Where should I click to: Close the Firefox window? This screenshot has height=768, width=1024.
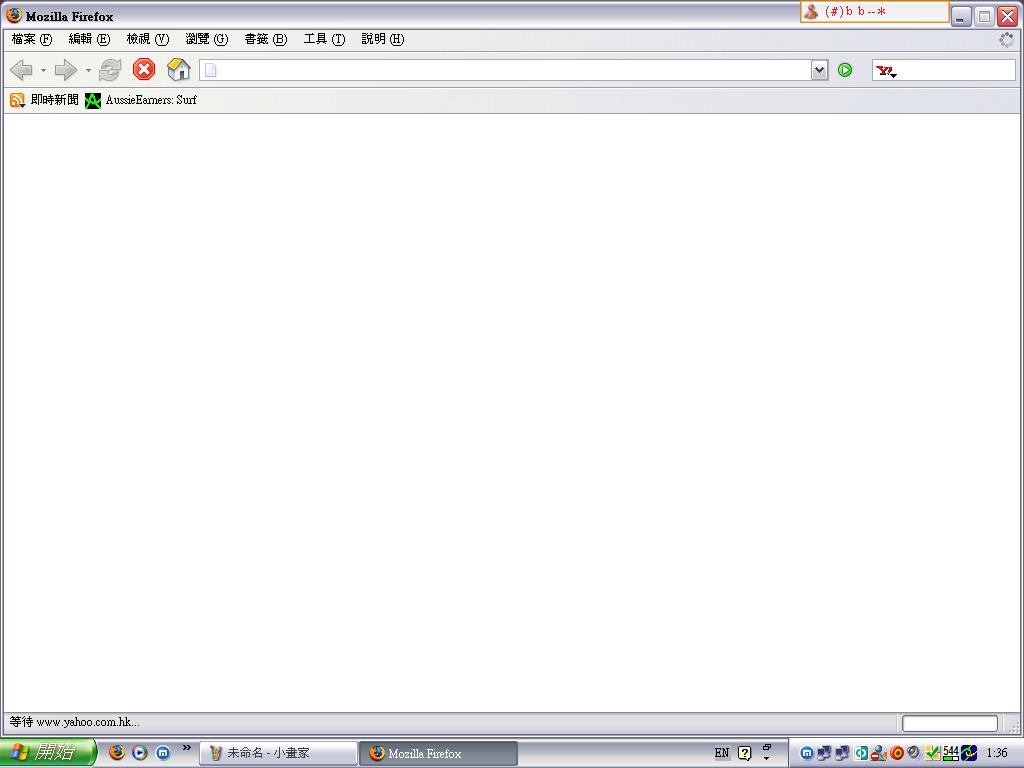[1008, 17]
